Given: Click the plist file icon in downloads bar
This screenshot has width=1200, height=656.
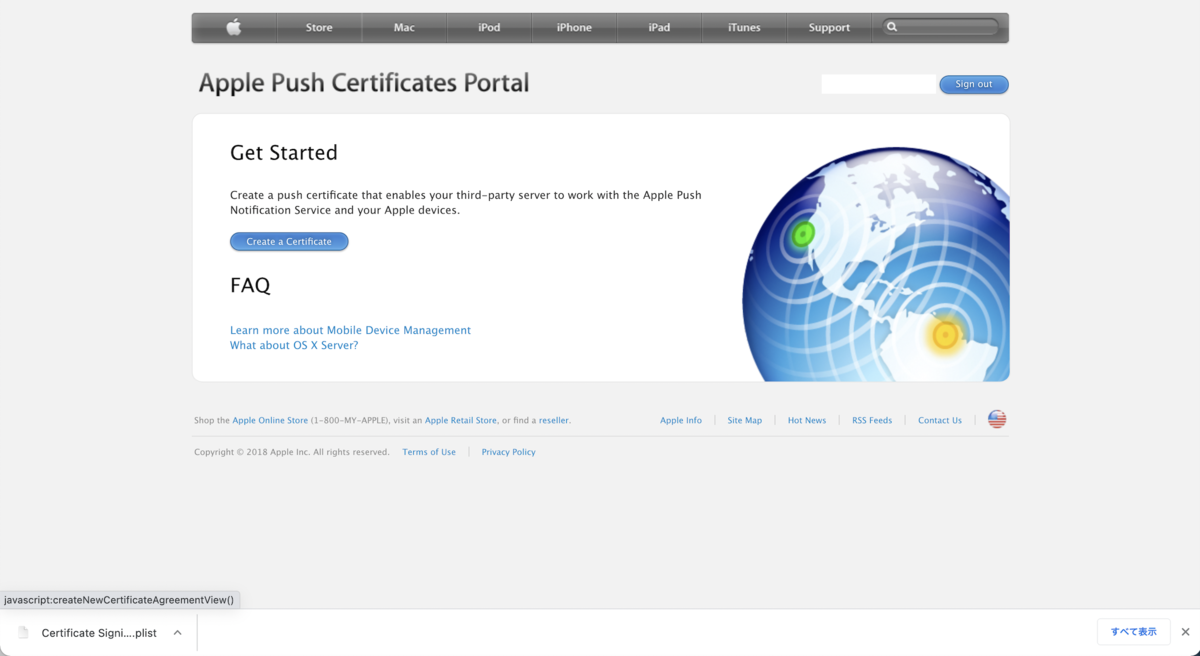Looking at the screenshot, I should (23, 633).
